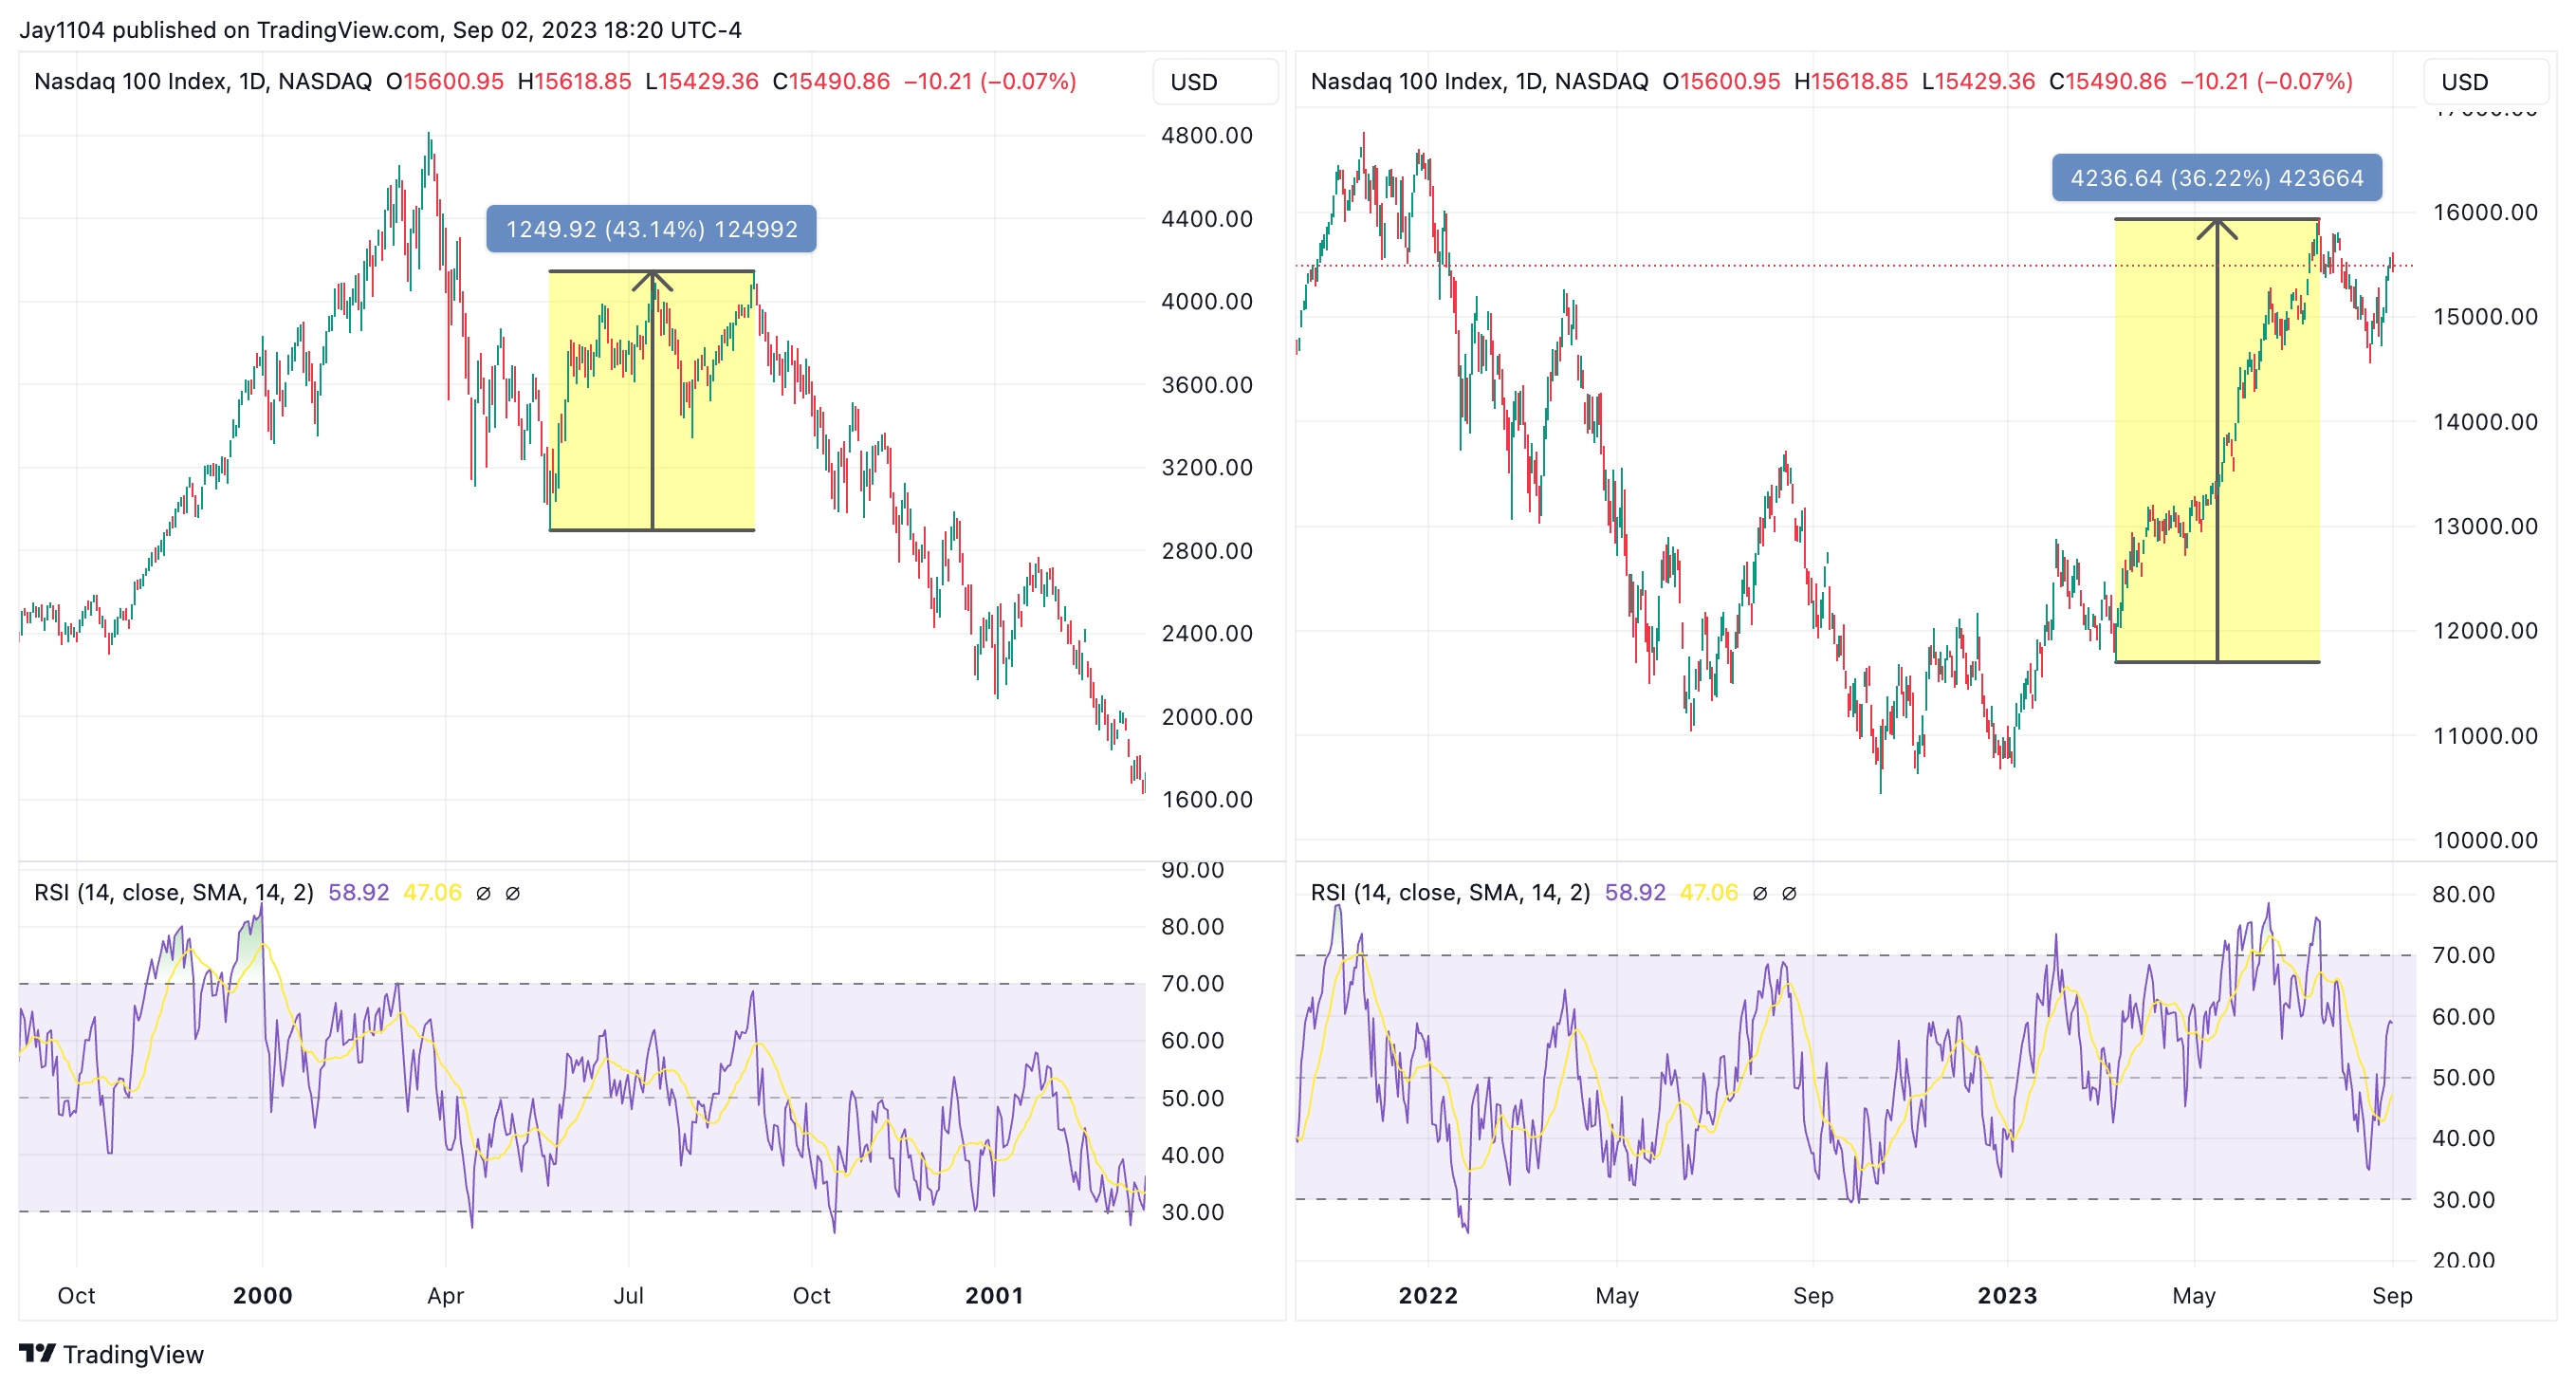Click second ∅ symbol in left RSI legend
Image resolution: width=2576 pixels, height=1387 pixels.
tap(512, 893)
